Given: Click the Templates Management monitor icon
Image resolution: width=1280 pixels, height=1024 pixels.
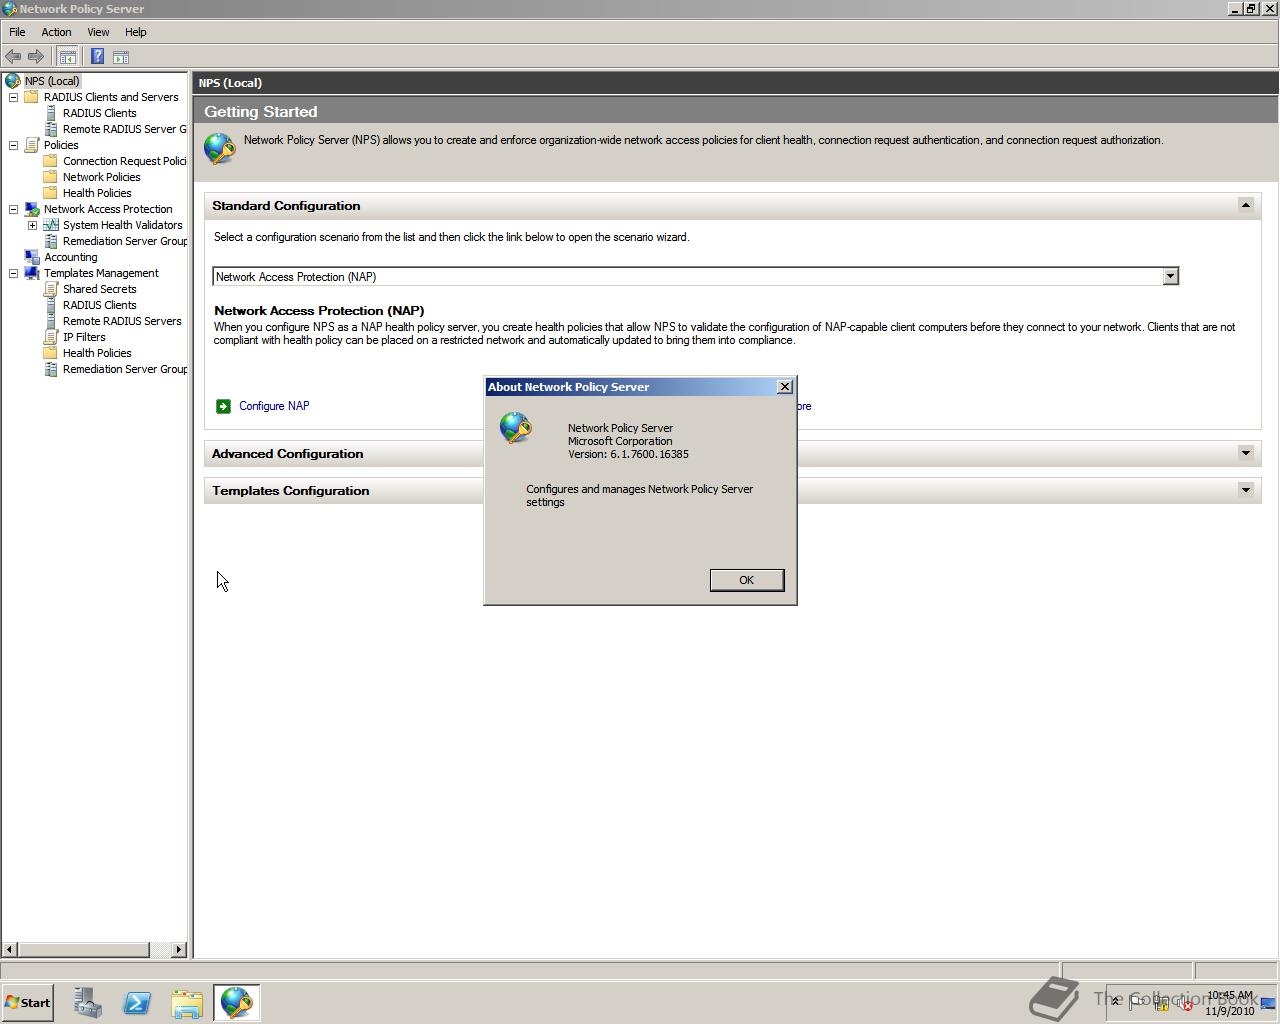Looking at the screenshot, I should click(x=31, y=273).
